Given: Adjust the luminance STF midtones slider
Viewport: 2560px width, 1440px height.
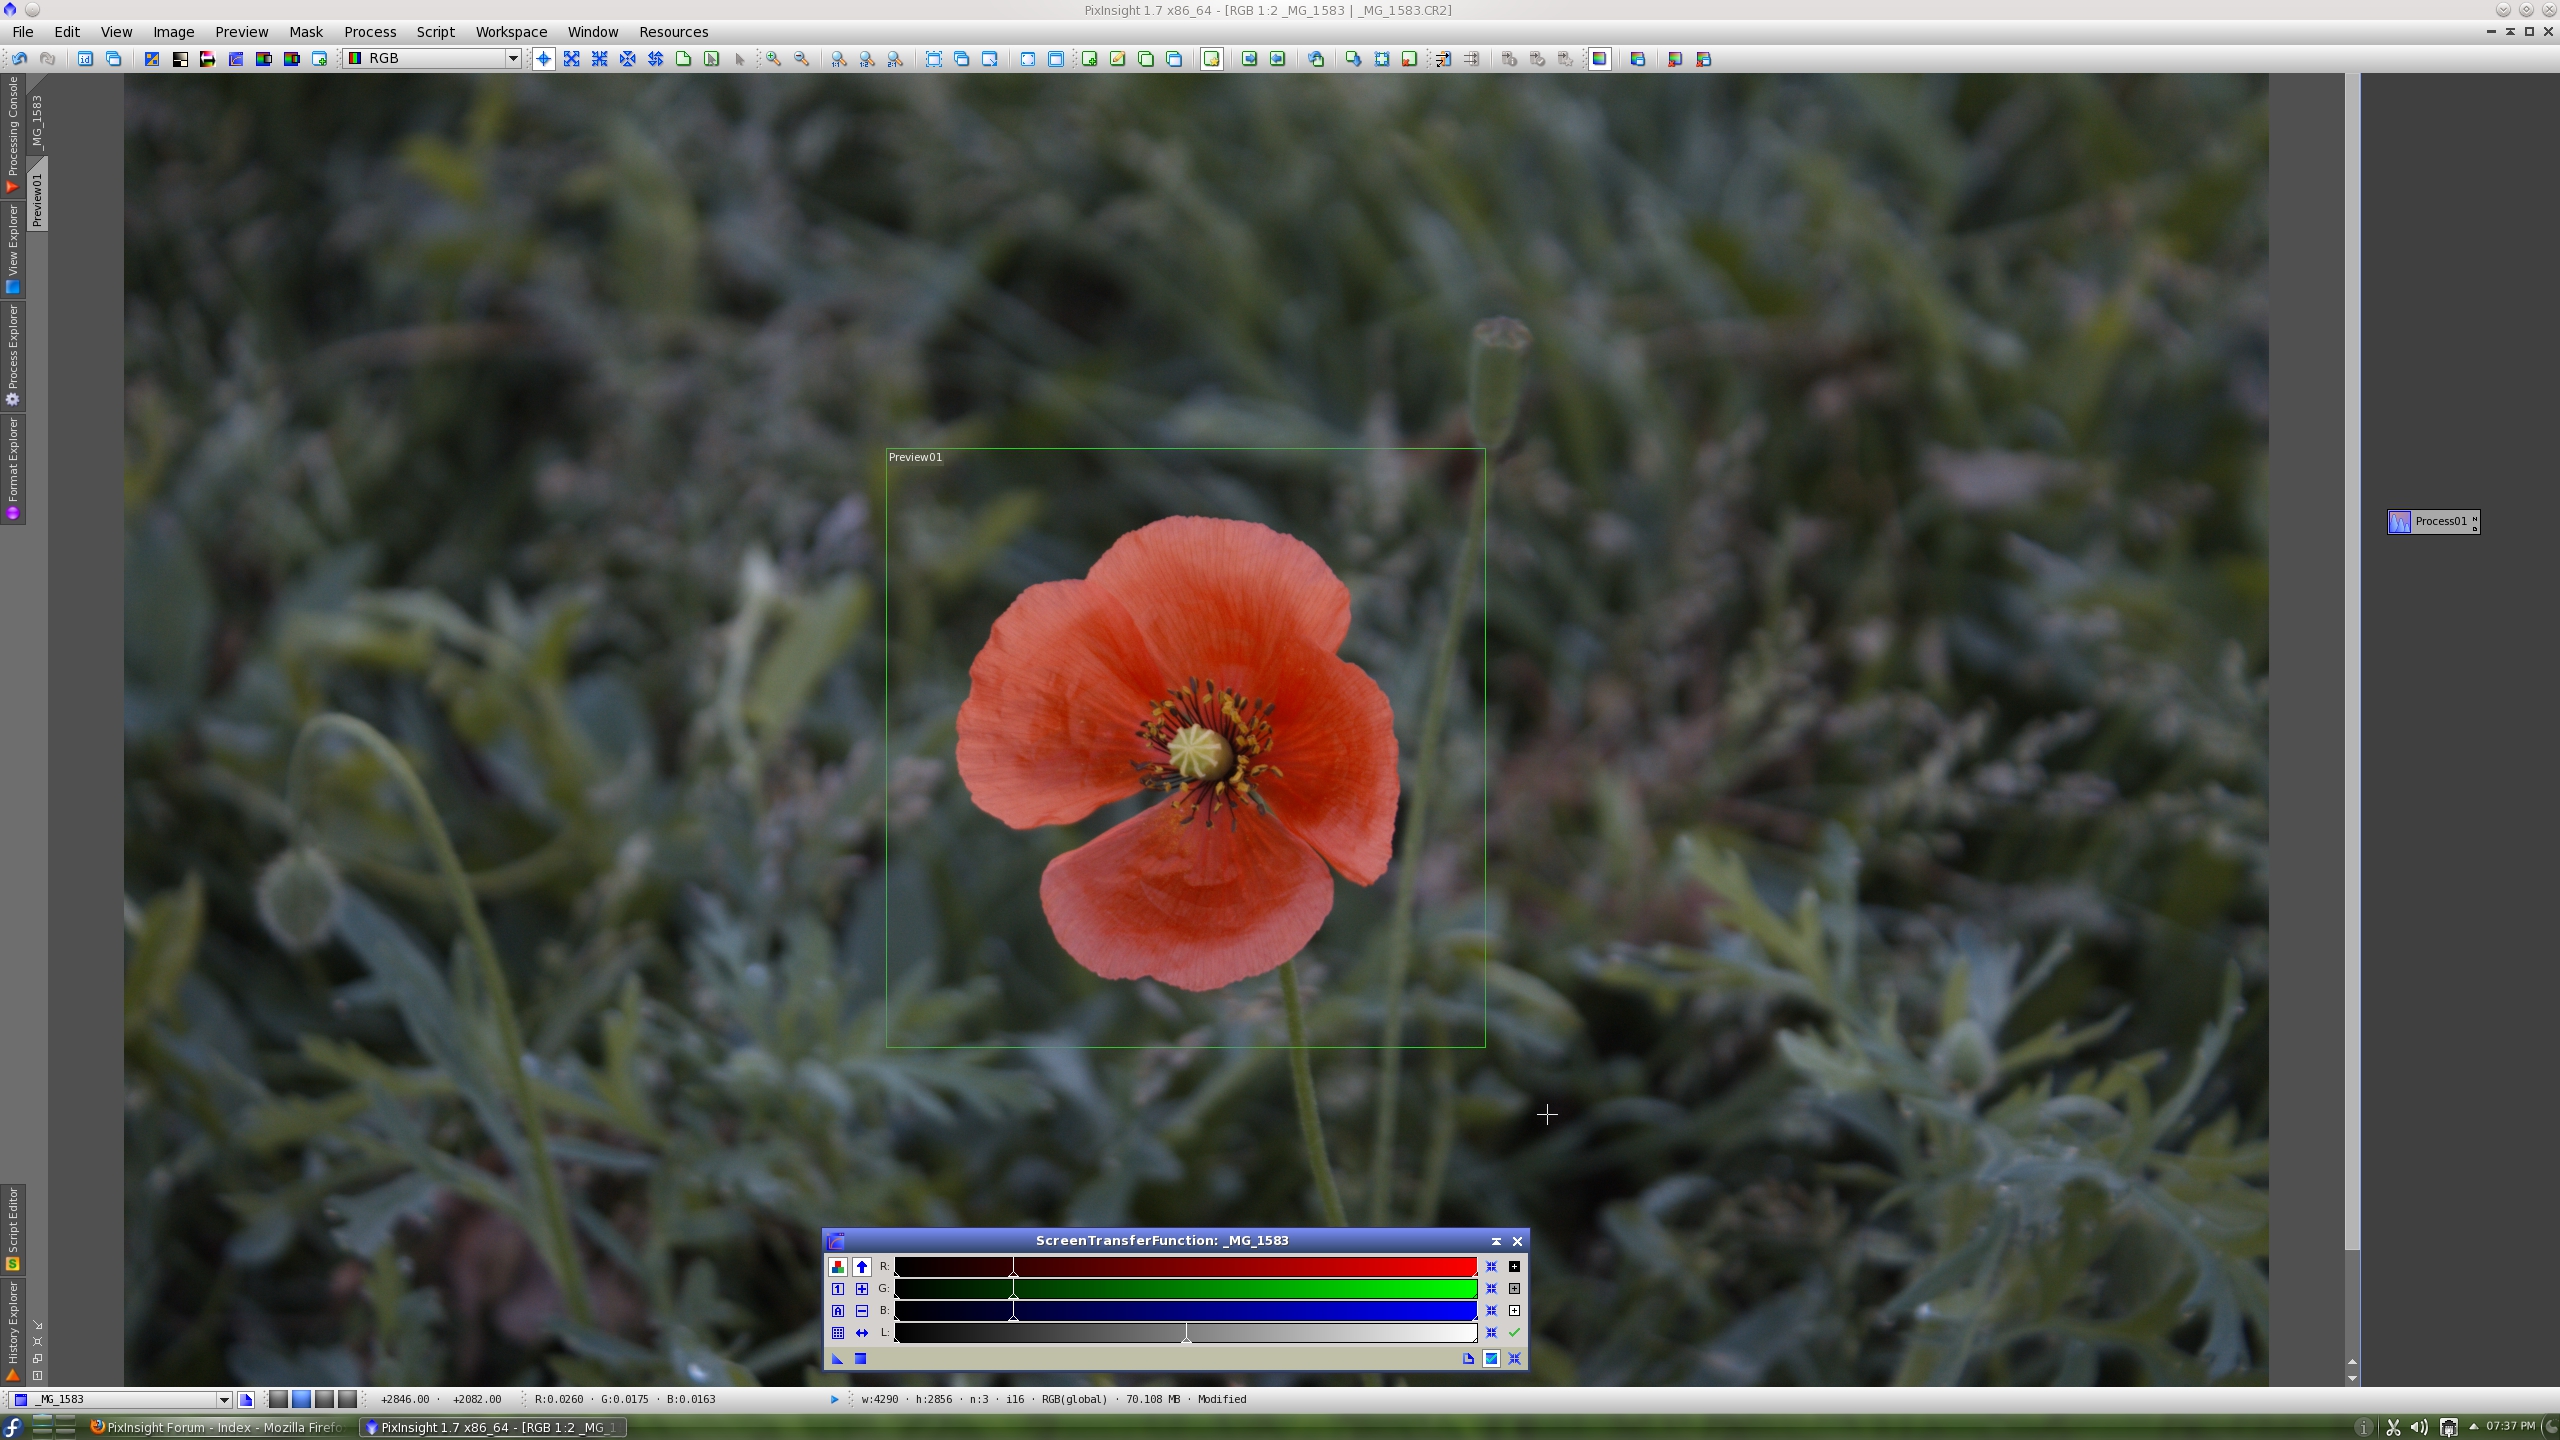Looking at the screenshot, I should tap(1186, 1333).
